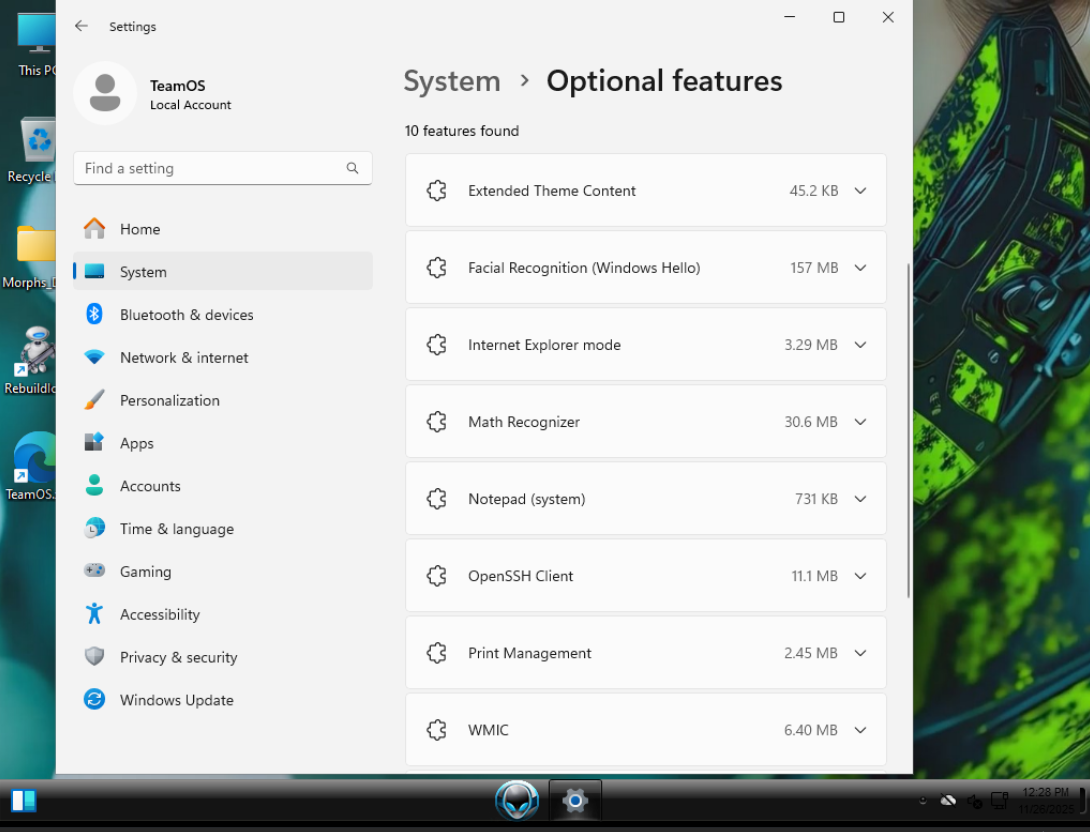1090x832 pixels.
Task: Expand the Extended Theme Content feature
Action: tap(859, 191)
